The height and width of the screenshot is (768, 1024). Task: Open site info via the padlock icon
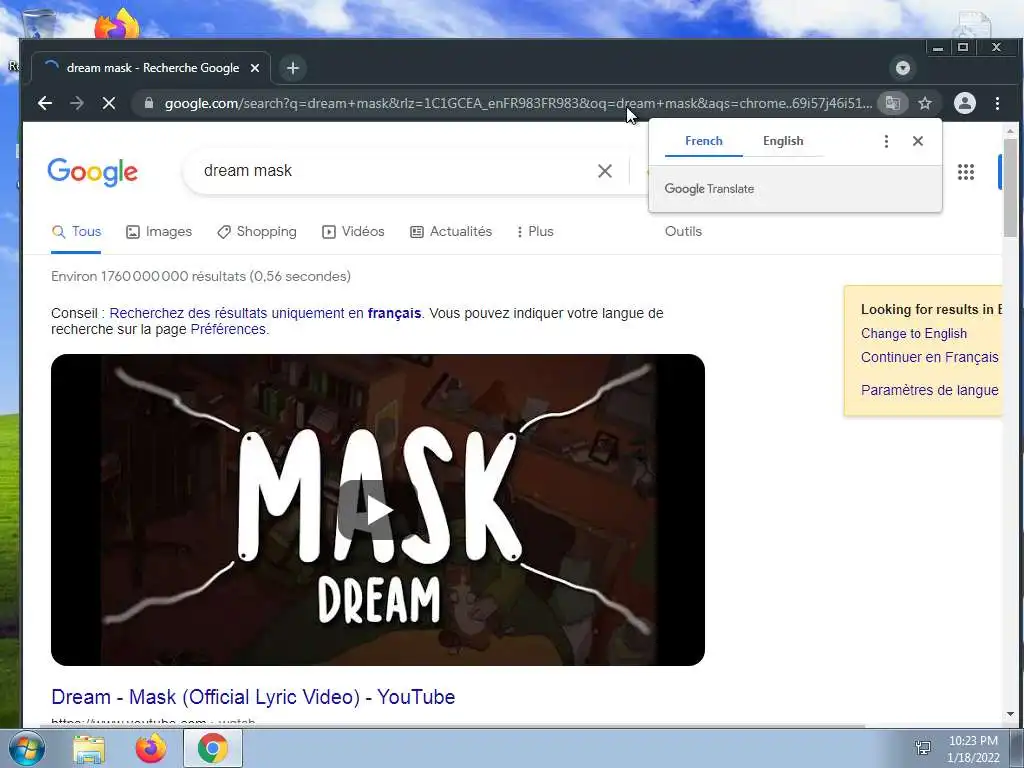(x=149, y=103)
